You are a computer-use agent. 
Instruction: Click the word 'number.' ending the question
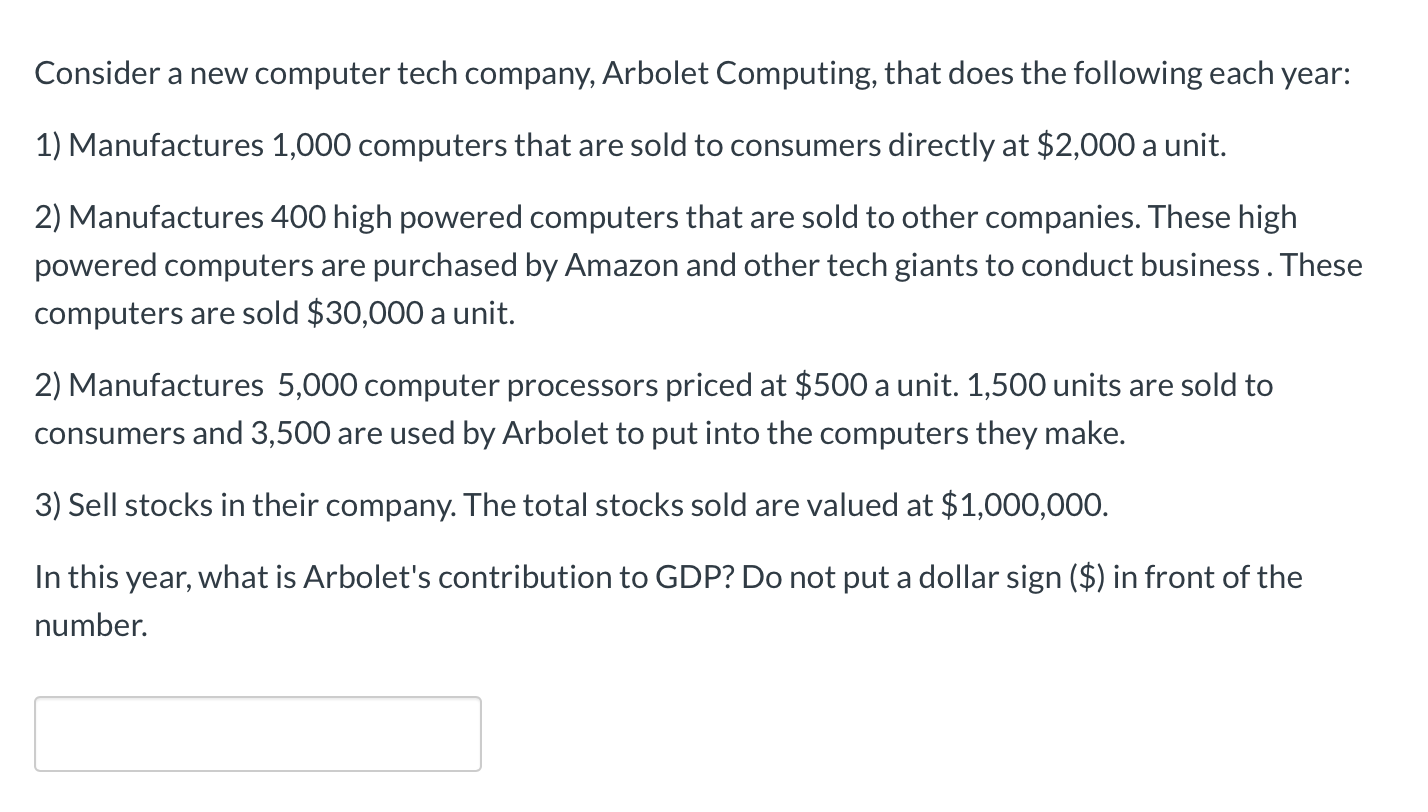pos(88,624)
